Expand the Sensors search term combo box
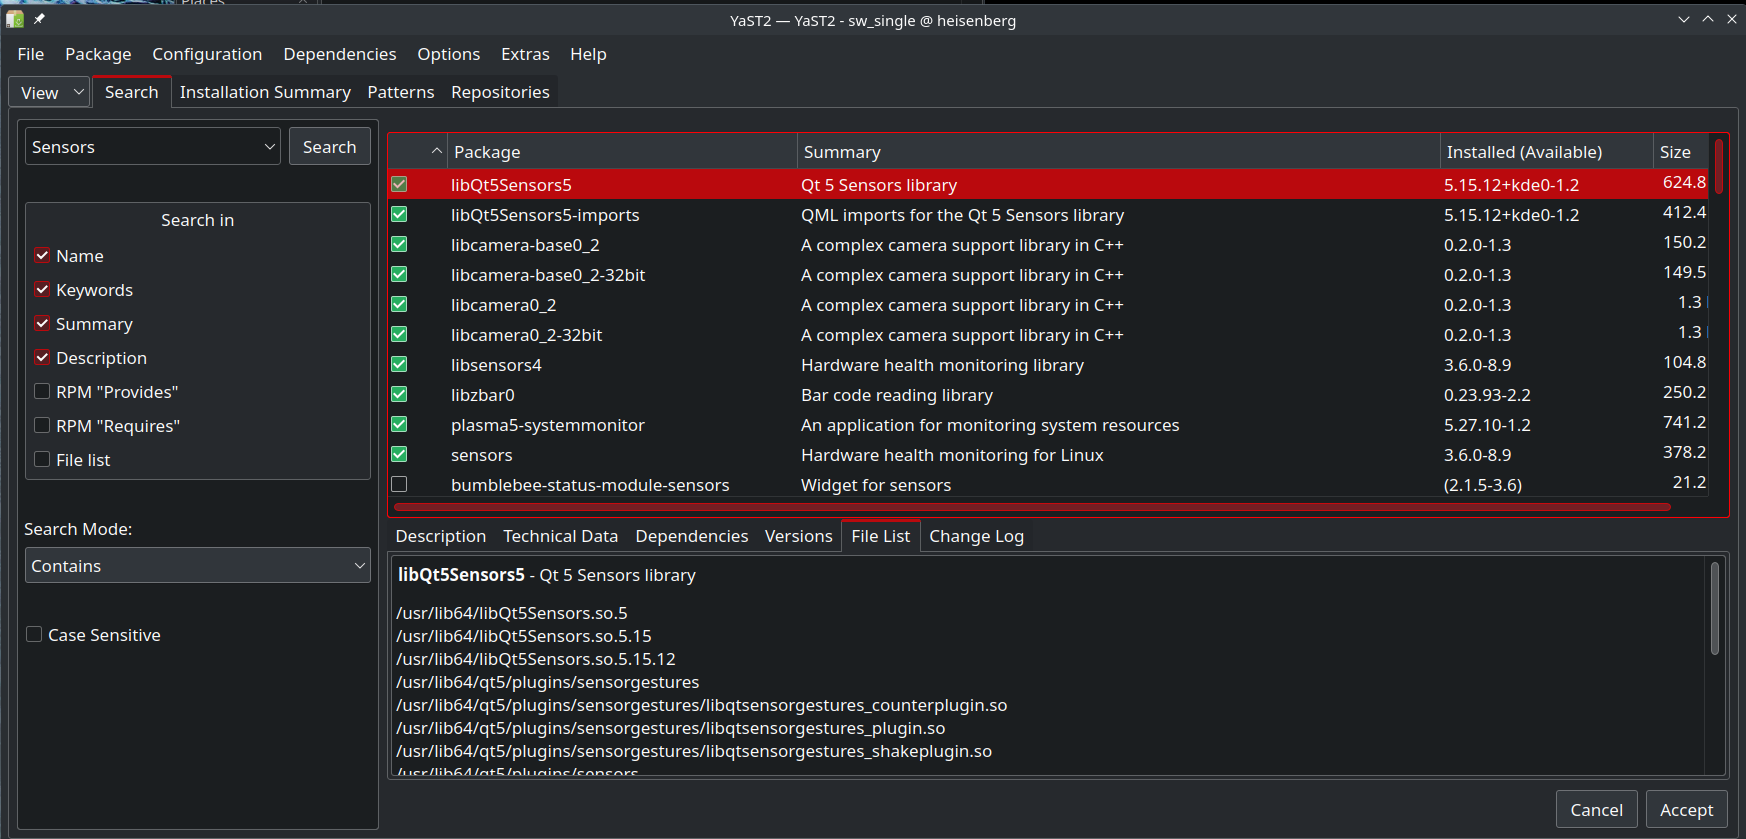 (x=269, y=146)
